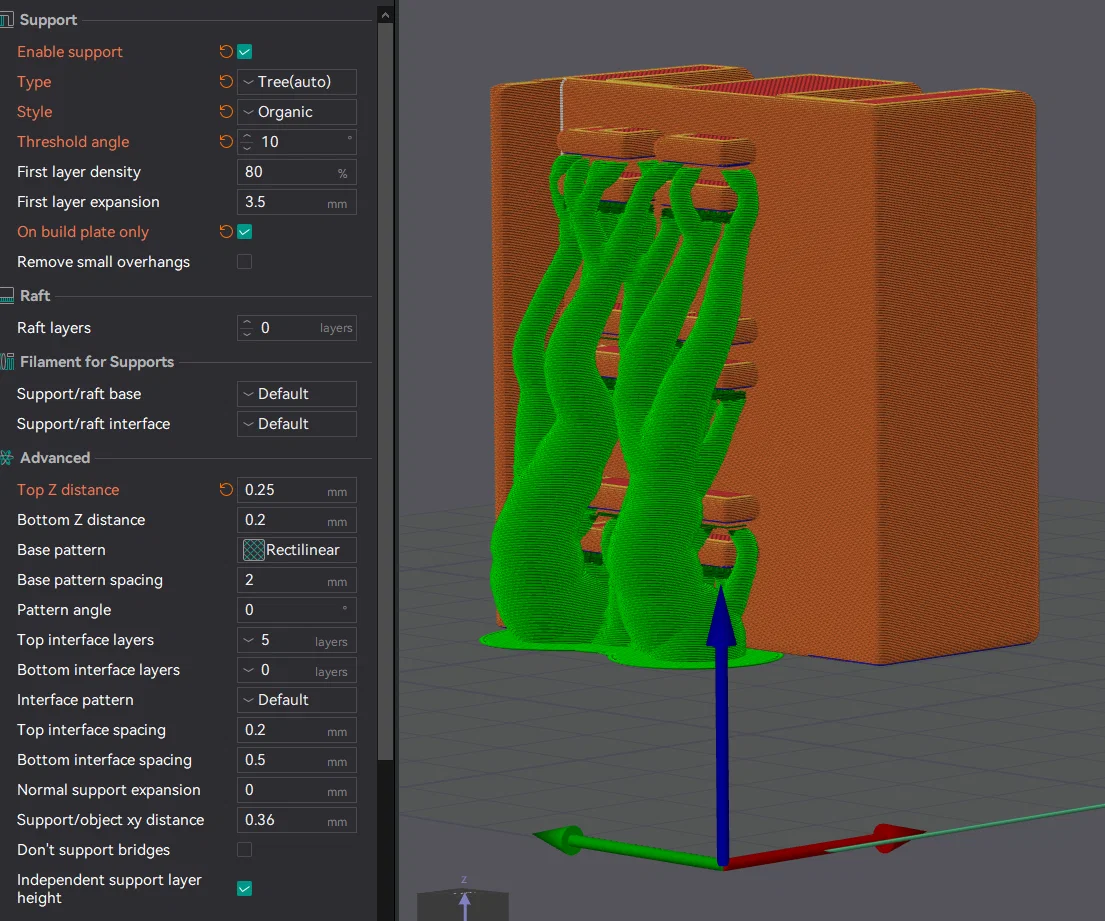The image size is (1105, 921).
Task: Reset support Type to default
Action: [x=226, y=82]
